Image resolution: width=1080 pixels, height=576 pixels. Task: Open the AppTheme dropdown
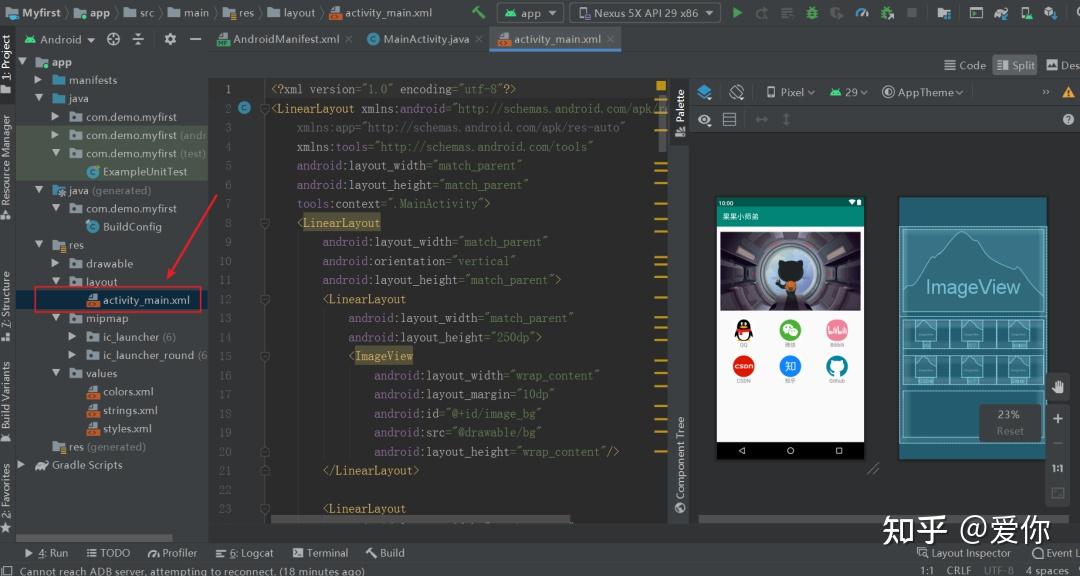click(922, 92)
